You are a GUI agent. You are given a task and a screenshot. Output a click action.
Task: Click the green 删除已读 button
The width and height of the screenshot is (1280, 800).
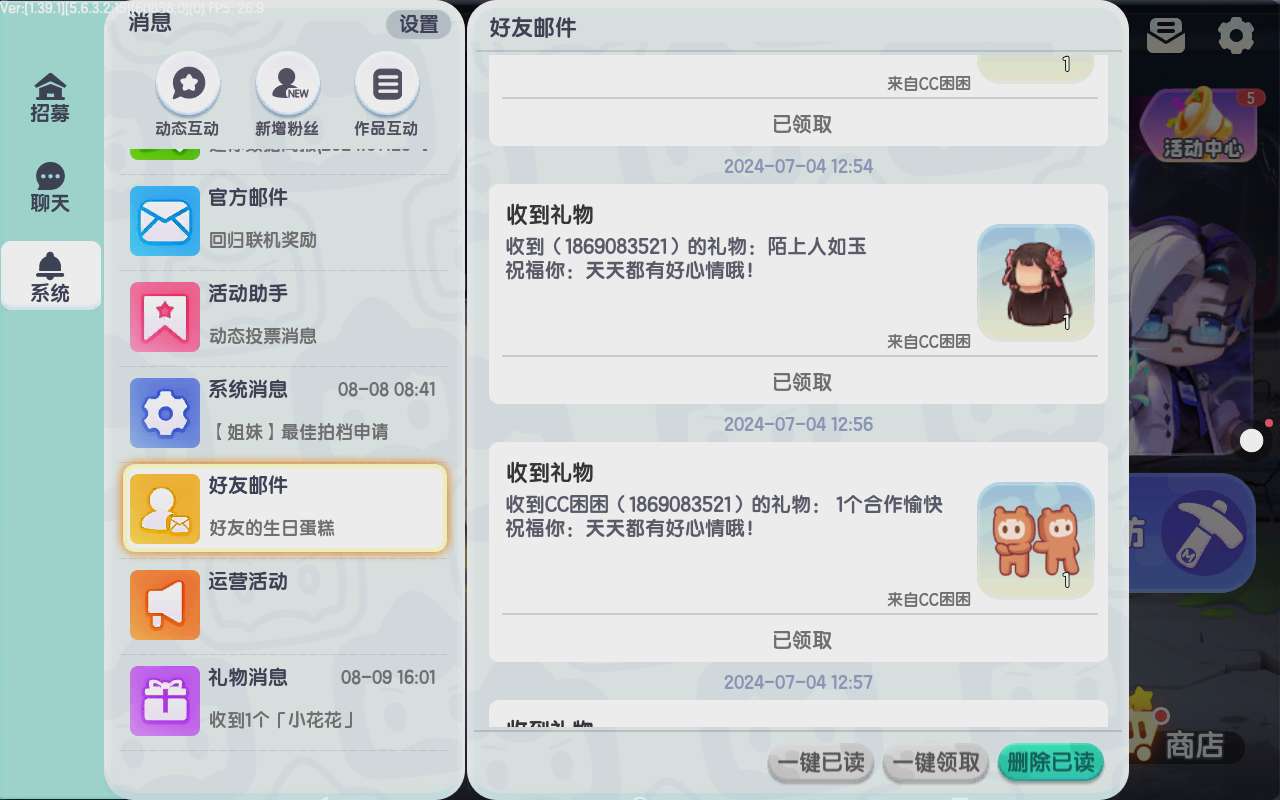click(1051, 763)
